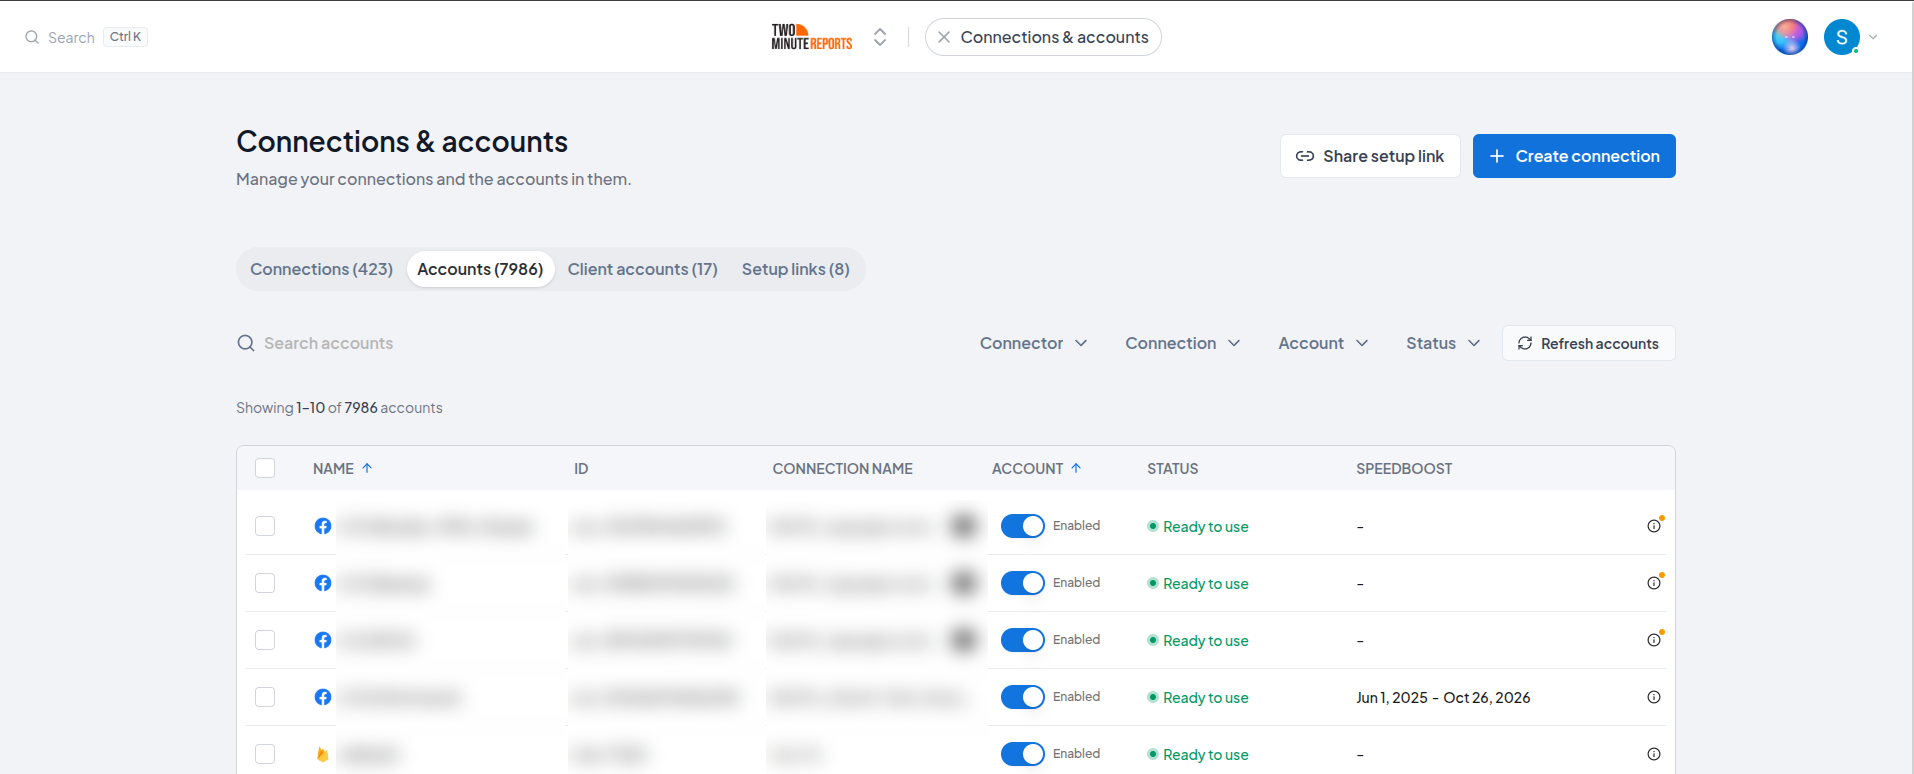Viewport: 1914px width, 774px height.
Task: Check the third table row checkbox
Action: (265, 640)
